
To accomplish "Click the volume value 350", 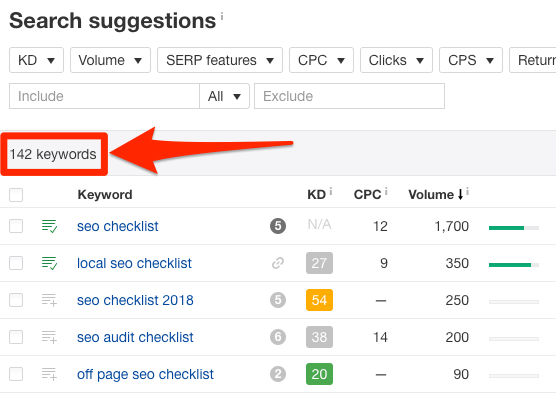I will pos(457,263).
